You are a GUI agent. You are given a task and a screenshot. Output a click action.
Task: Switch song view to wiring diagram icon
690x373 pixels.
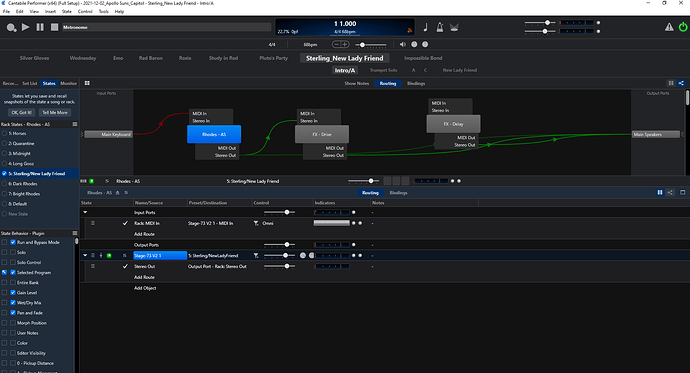[681, 83]
